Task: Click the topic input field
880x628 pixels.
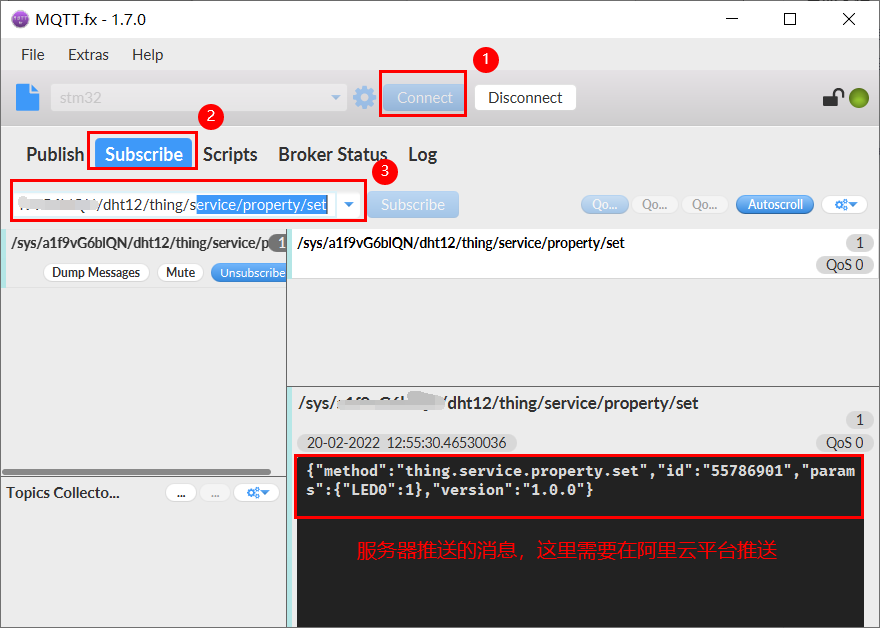Action: (x=175, y=205)
